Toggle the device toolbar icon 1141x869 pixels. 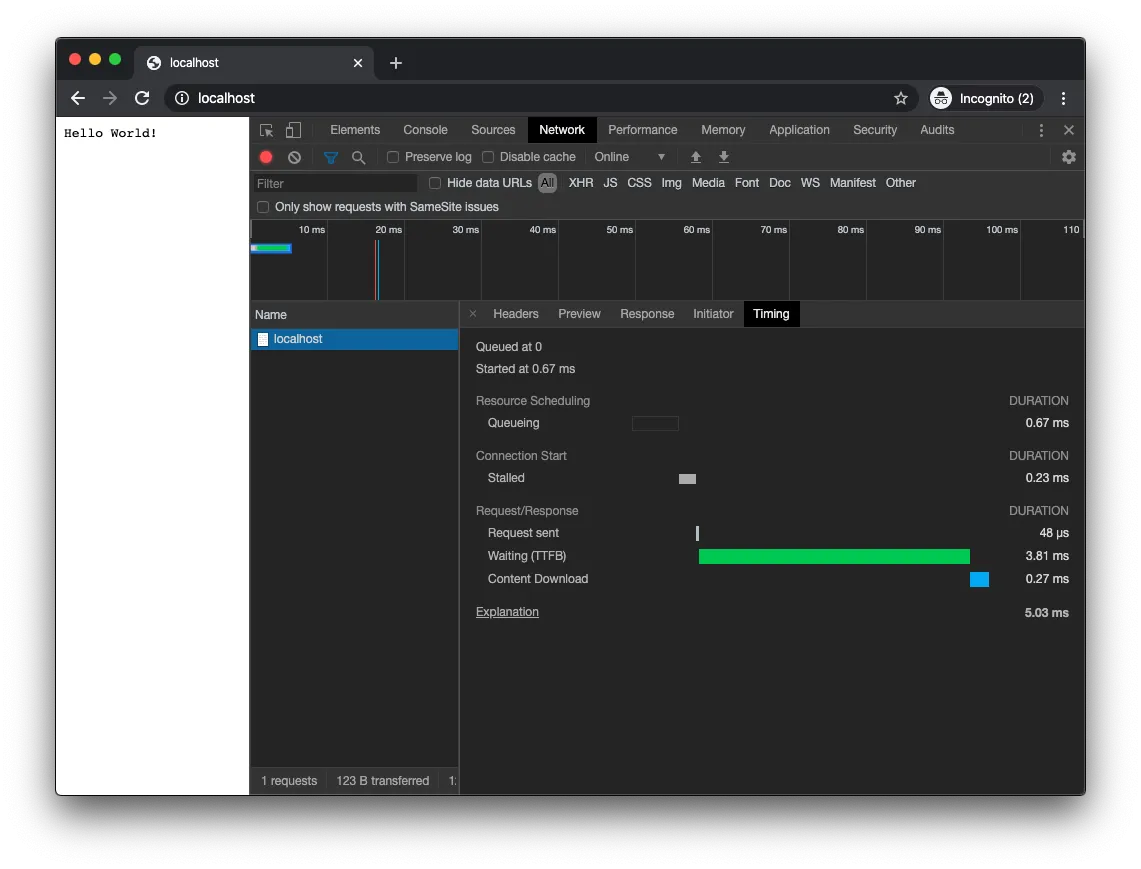pyautogui.click(x=293, y=130)
